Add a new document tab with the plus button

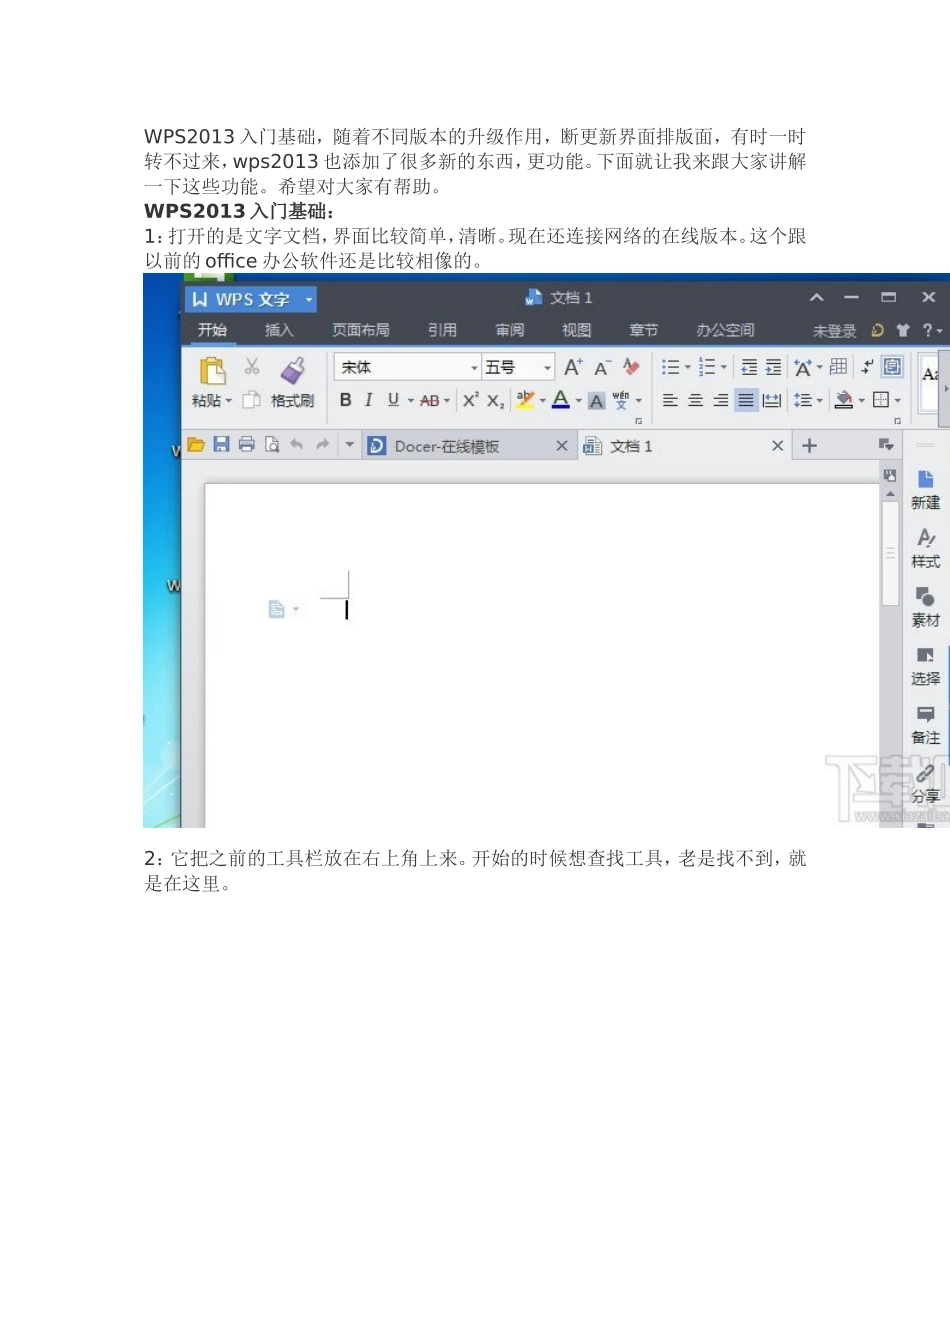810,446
